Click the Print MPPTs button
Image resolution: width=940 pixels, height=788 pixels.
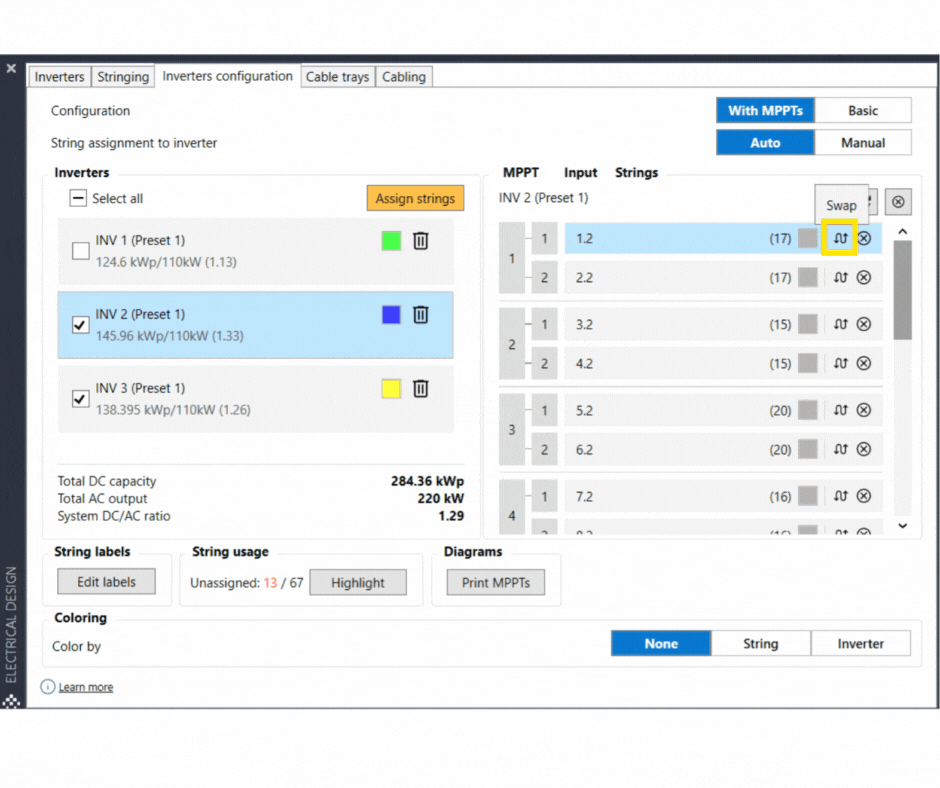496,583
